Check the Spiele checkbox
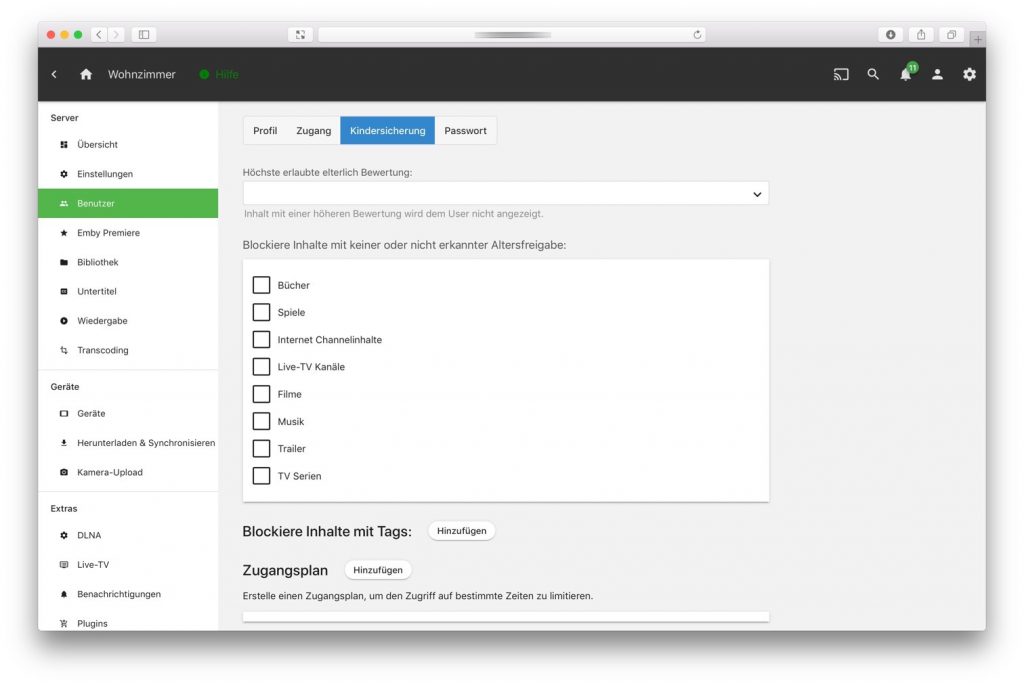 pos(261,312)
